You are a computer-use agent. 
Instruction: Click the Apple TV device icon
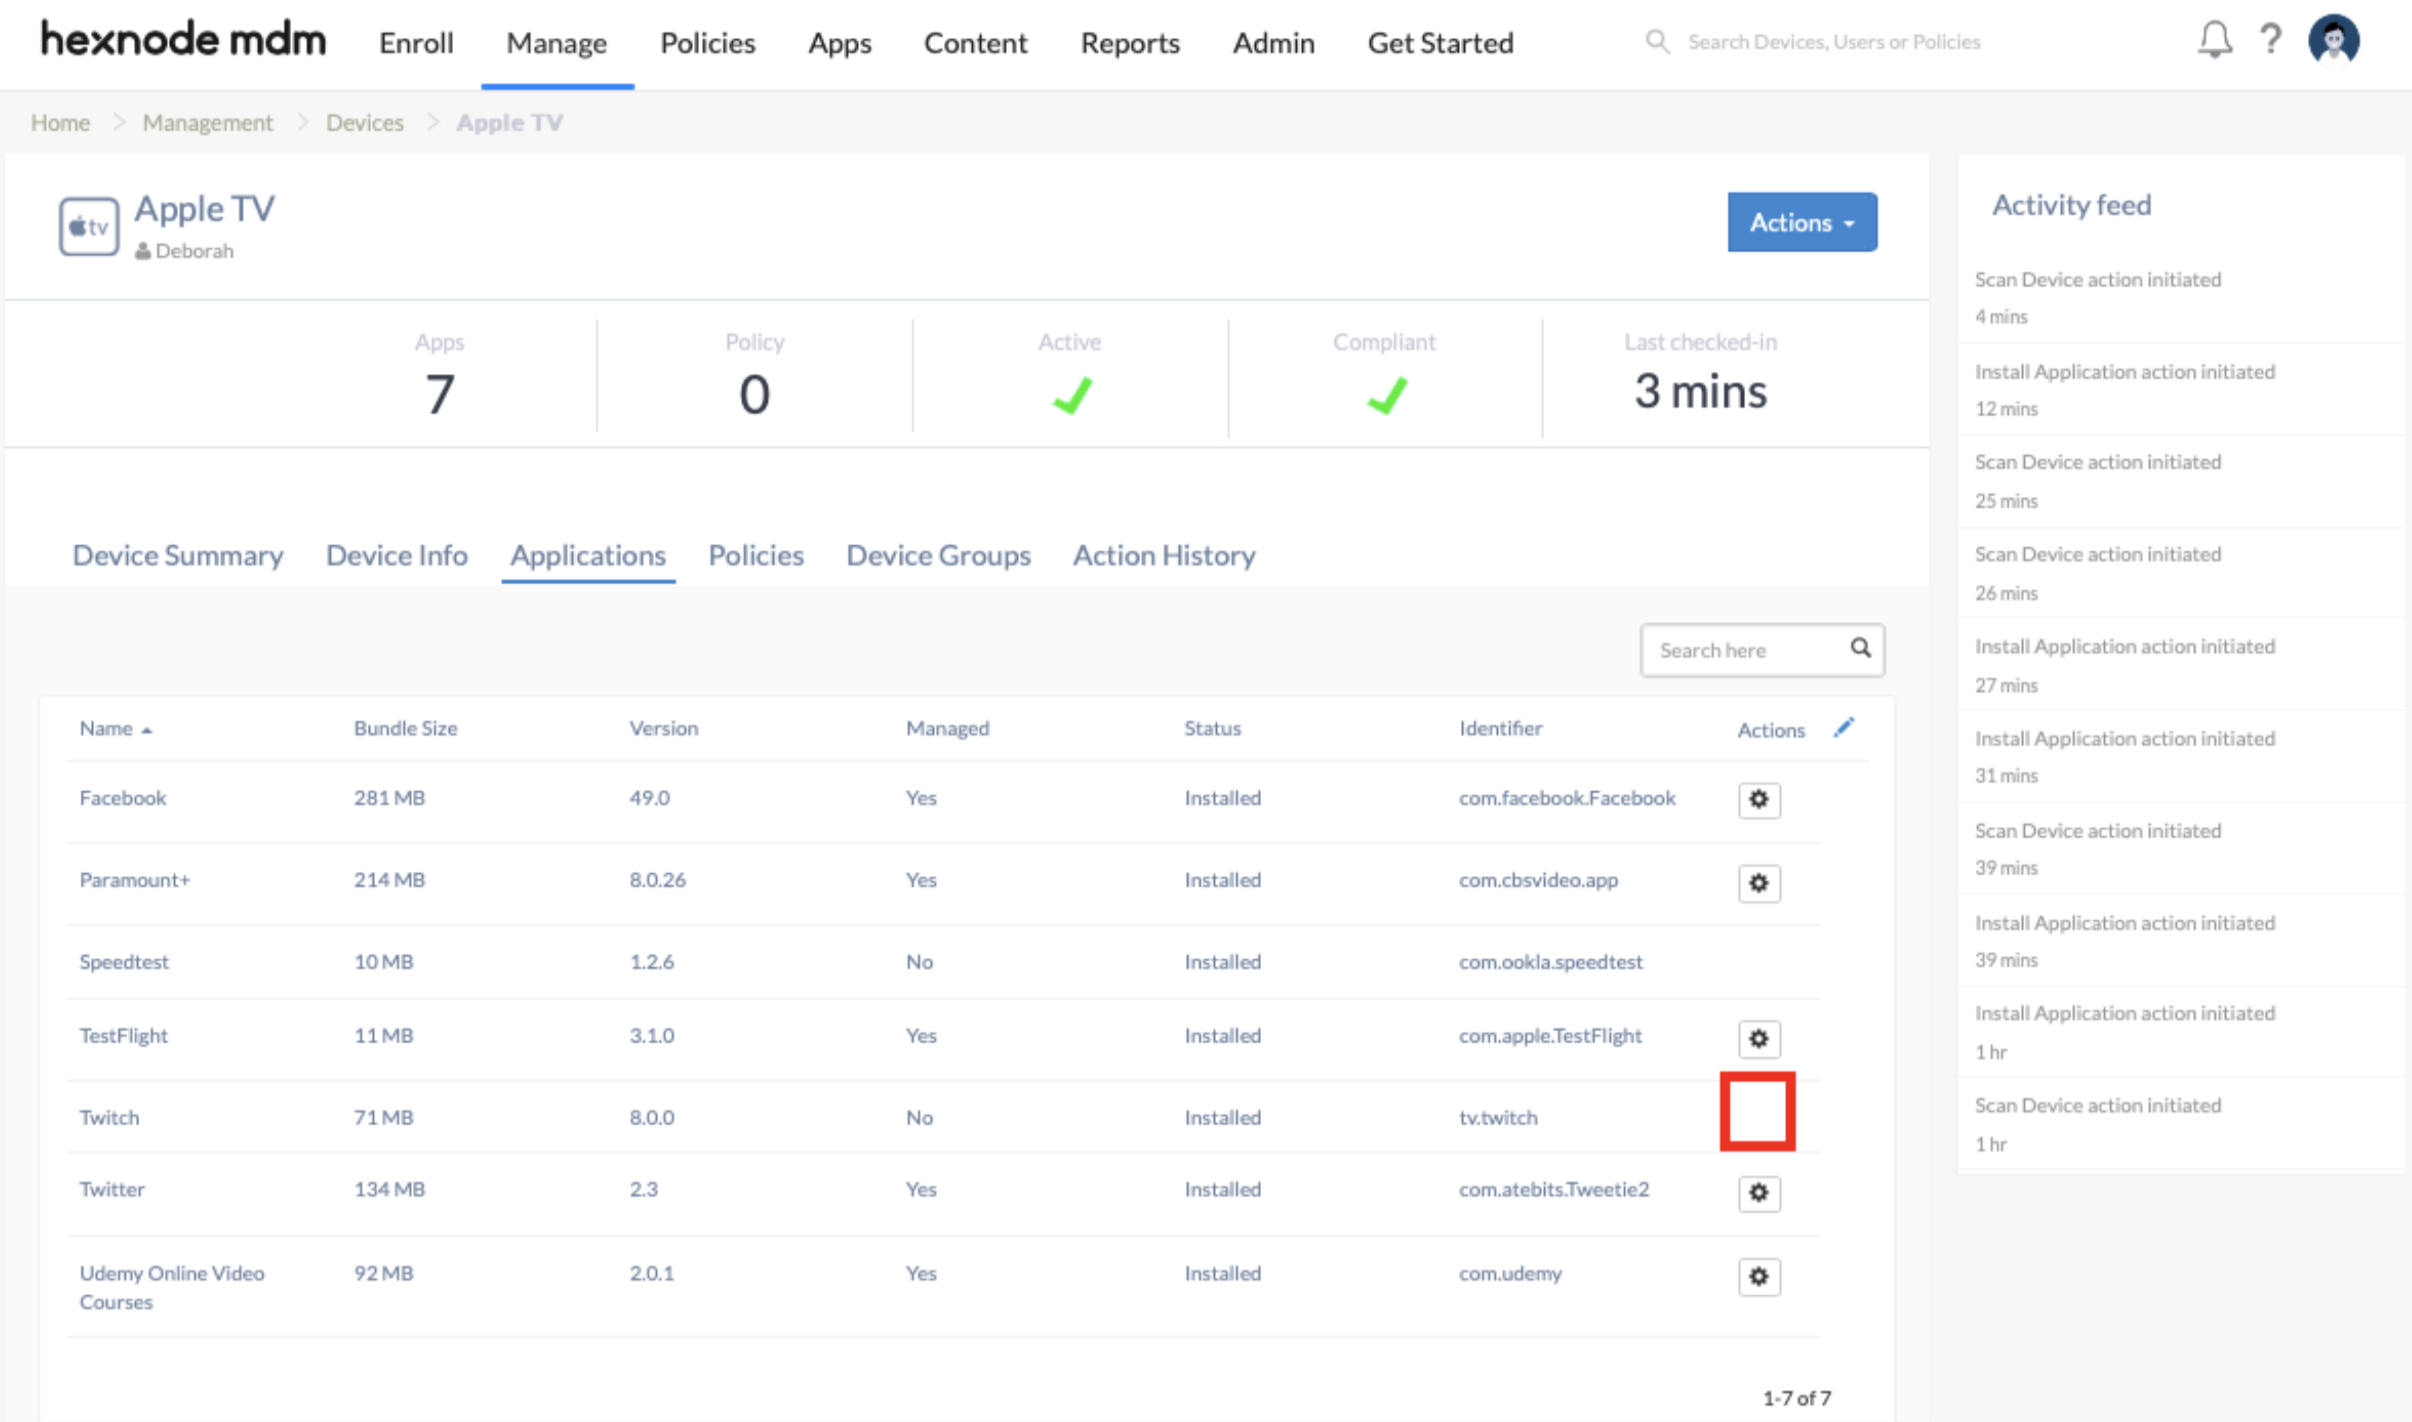pos(89,226)
